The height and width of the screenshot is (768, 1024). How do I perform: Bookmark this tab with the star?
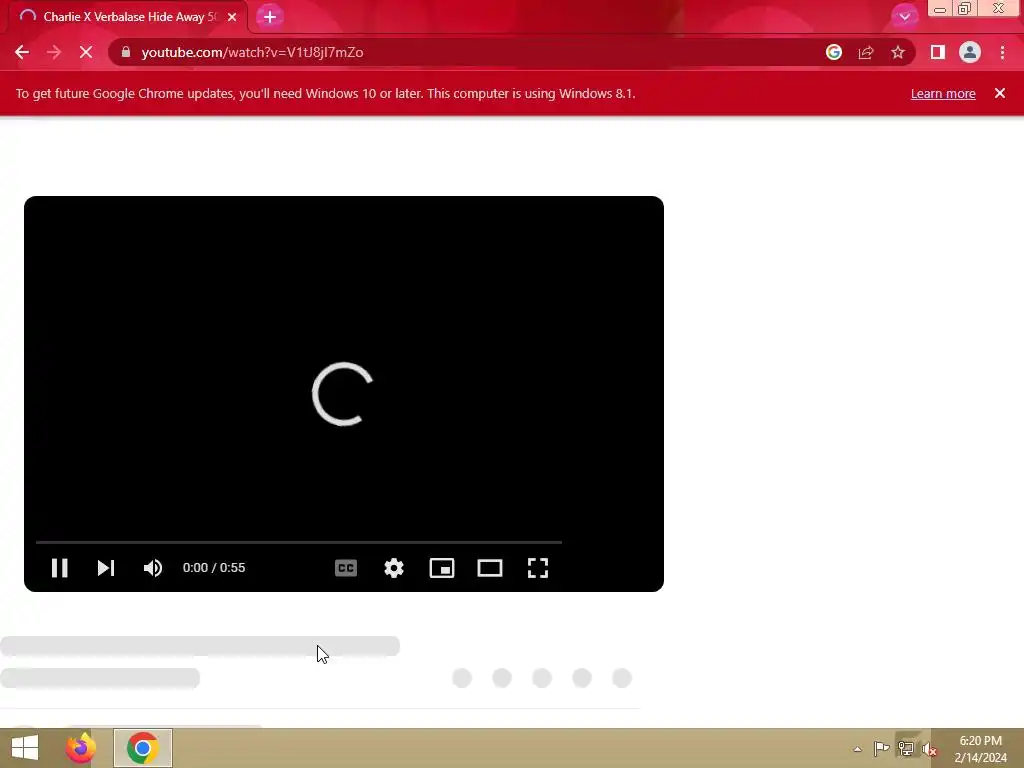coord(898,52)
